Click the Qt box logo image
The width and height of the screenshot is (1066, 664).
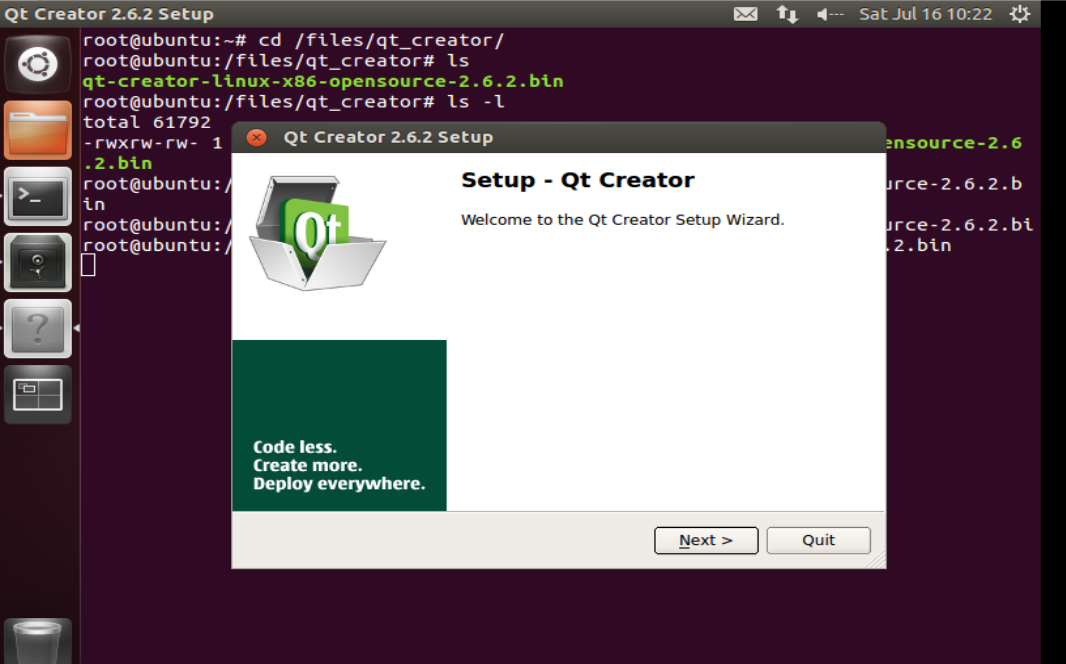pos(317,232)
